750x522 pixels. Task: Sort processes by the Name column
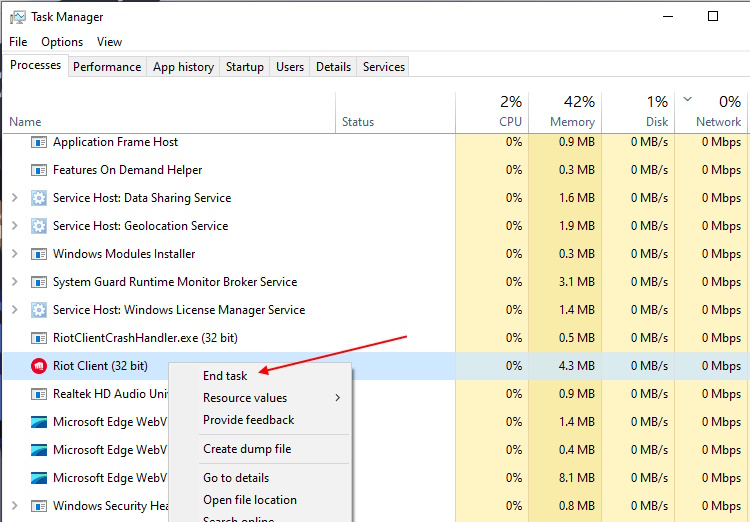[x=169, y=112]
